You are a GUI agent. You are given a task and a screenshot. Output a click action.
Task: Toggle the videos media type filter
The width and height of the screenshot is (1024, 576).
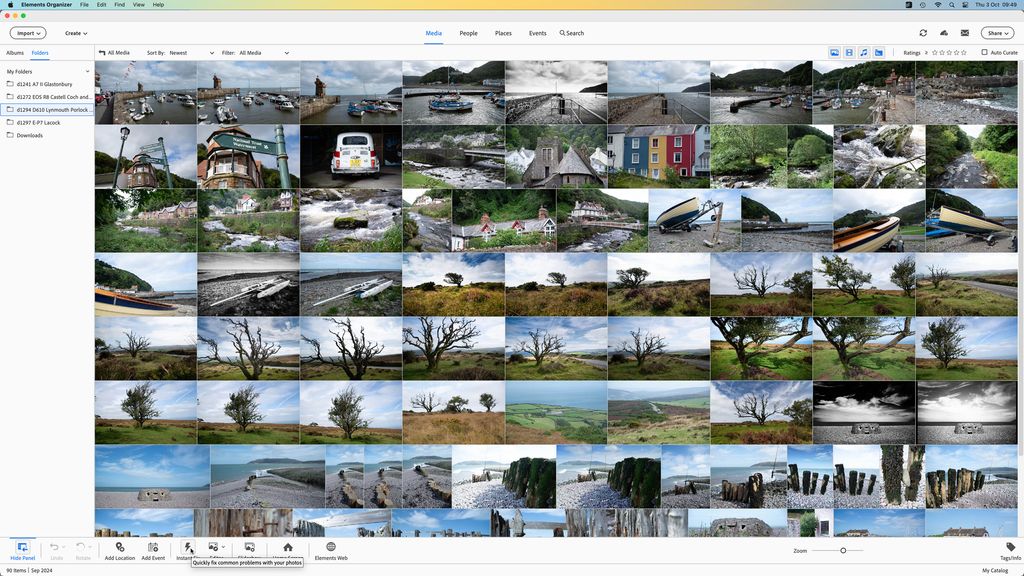point(848,52)
